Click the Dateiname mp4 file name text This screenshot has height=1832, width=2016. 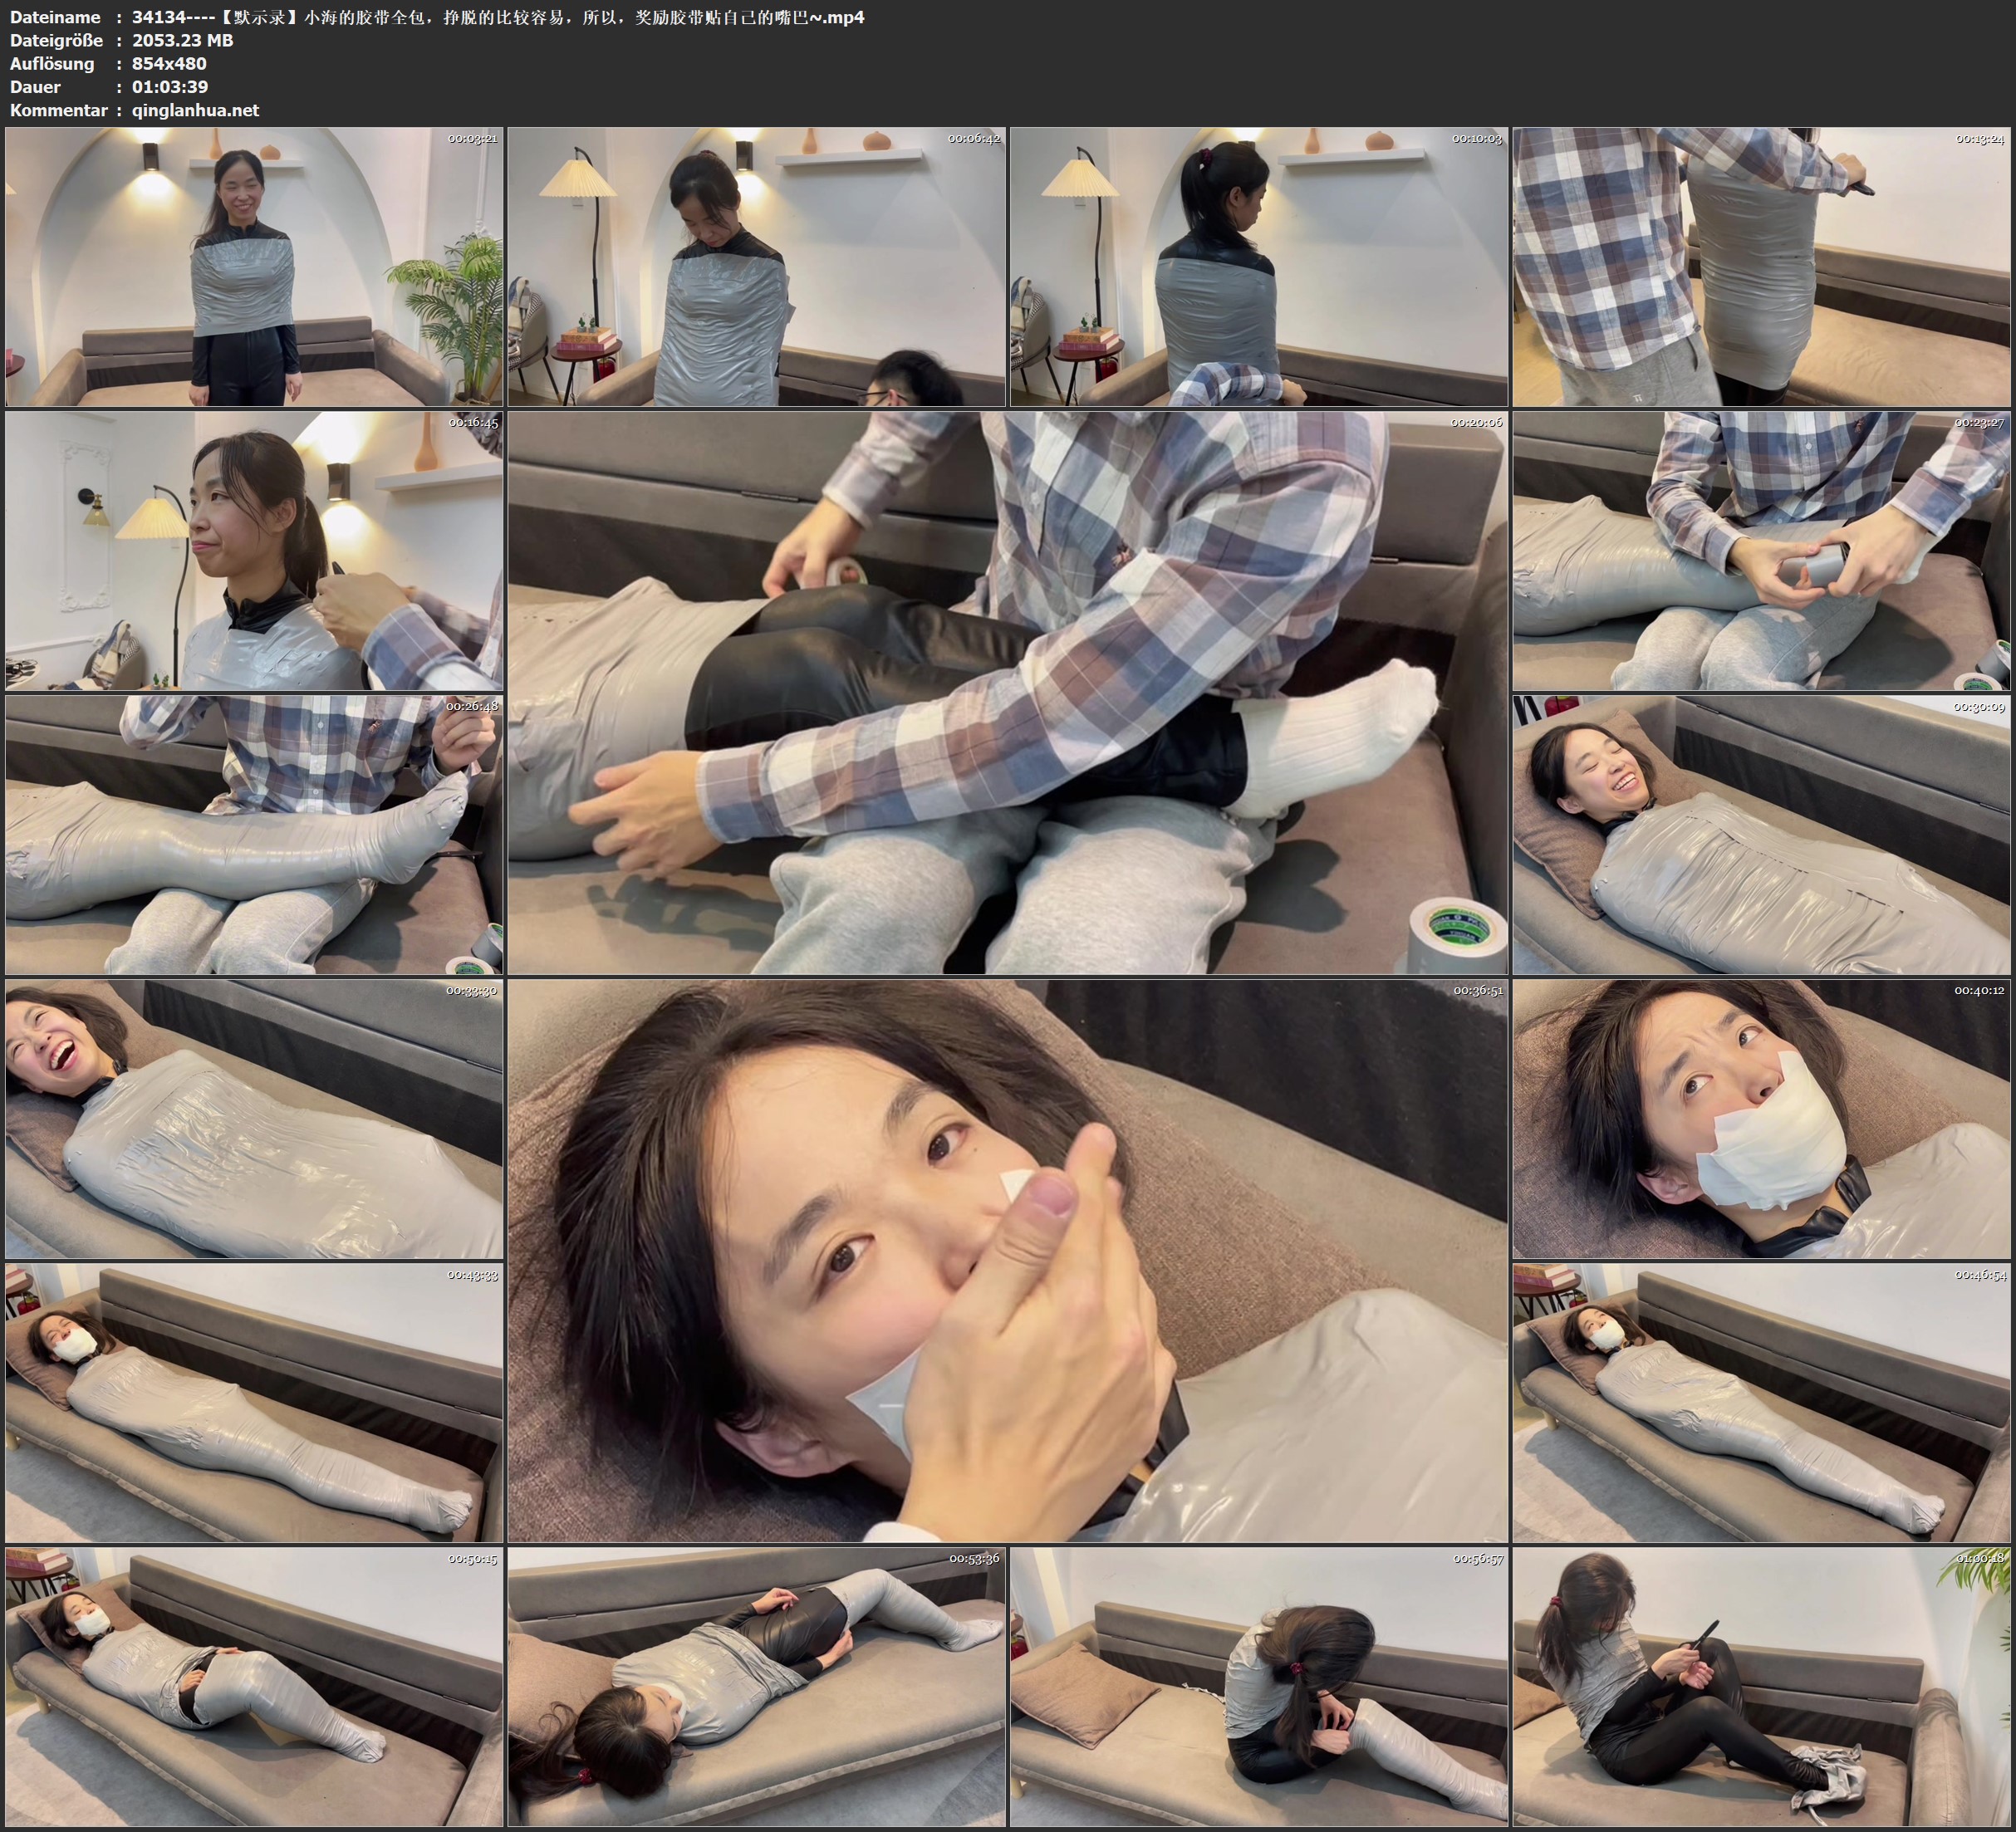[x=498, y=17]
